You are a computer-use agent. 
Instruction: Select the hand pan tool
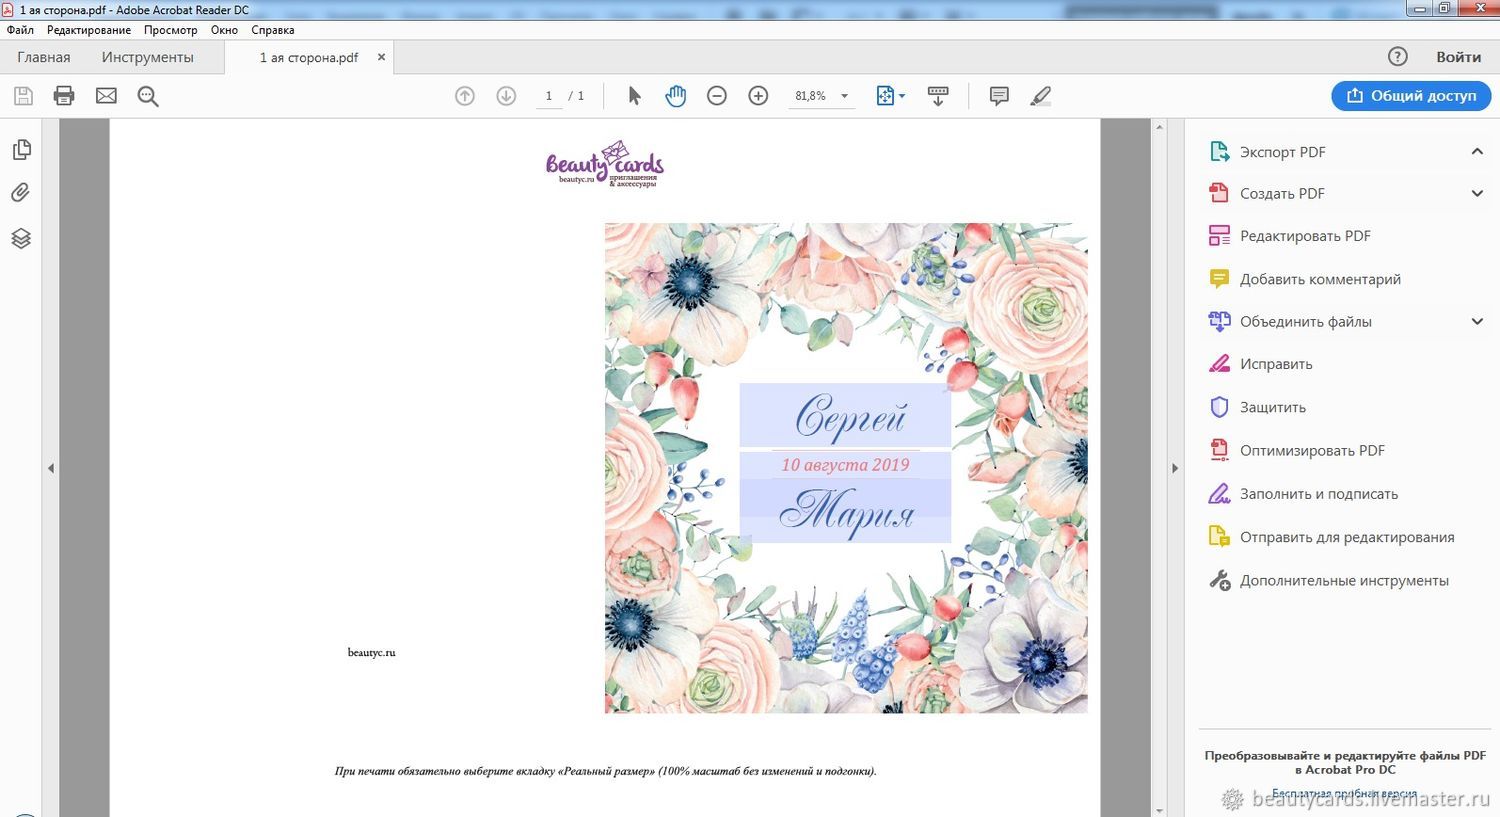(x=676, y=96)
